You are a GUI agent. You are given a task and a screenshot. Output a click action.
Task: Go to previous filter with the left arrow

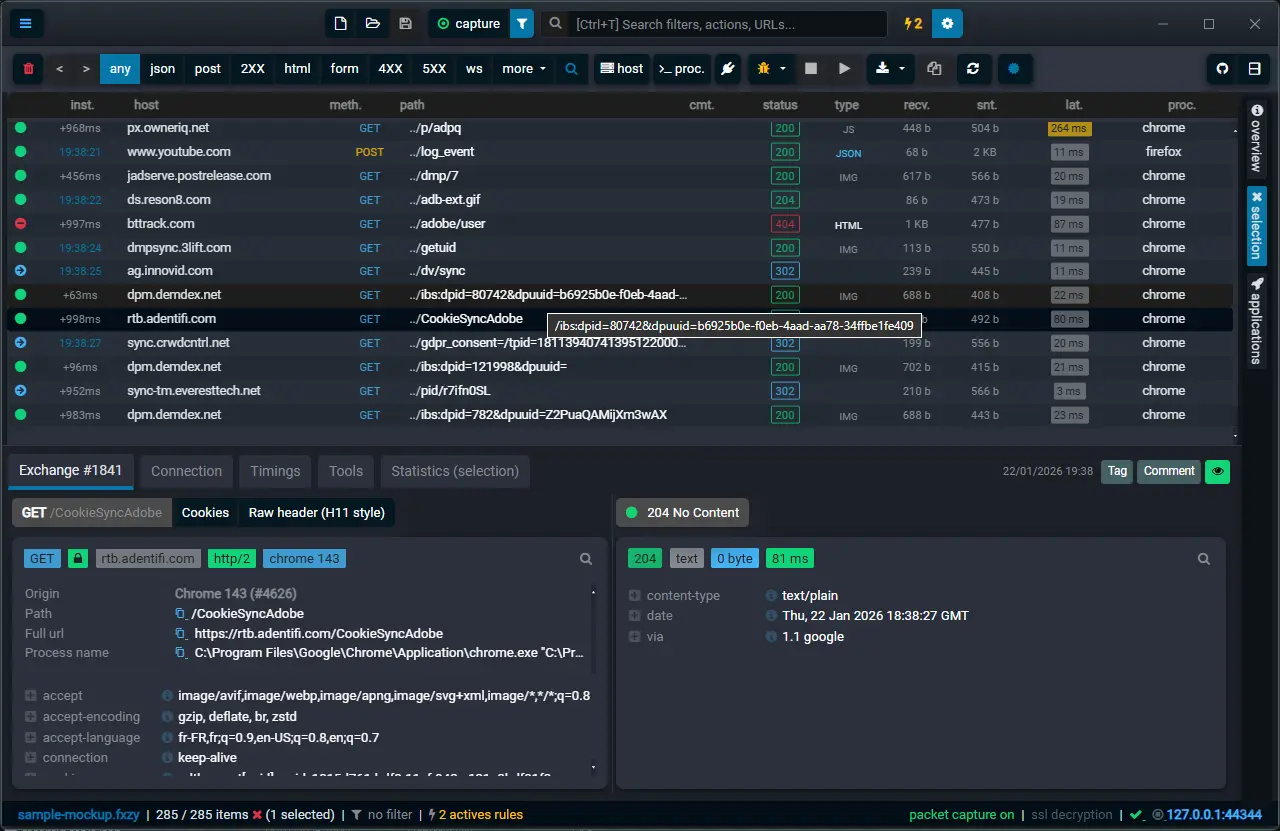[x=60, y=69]
